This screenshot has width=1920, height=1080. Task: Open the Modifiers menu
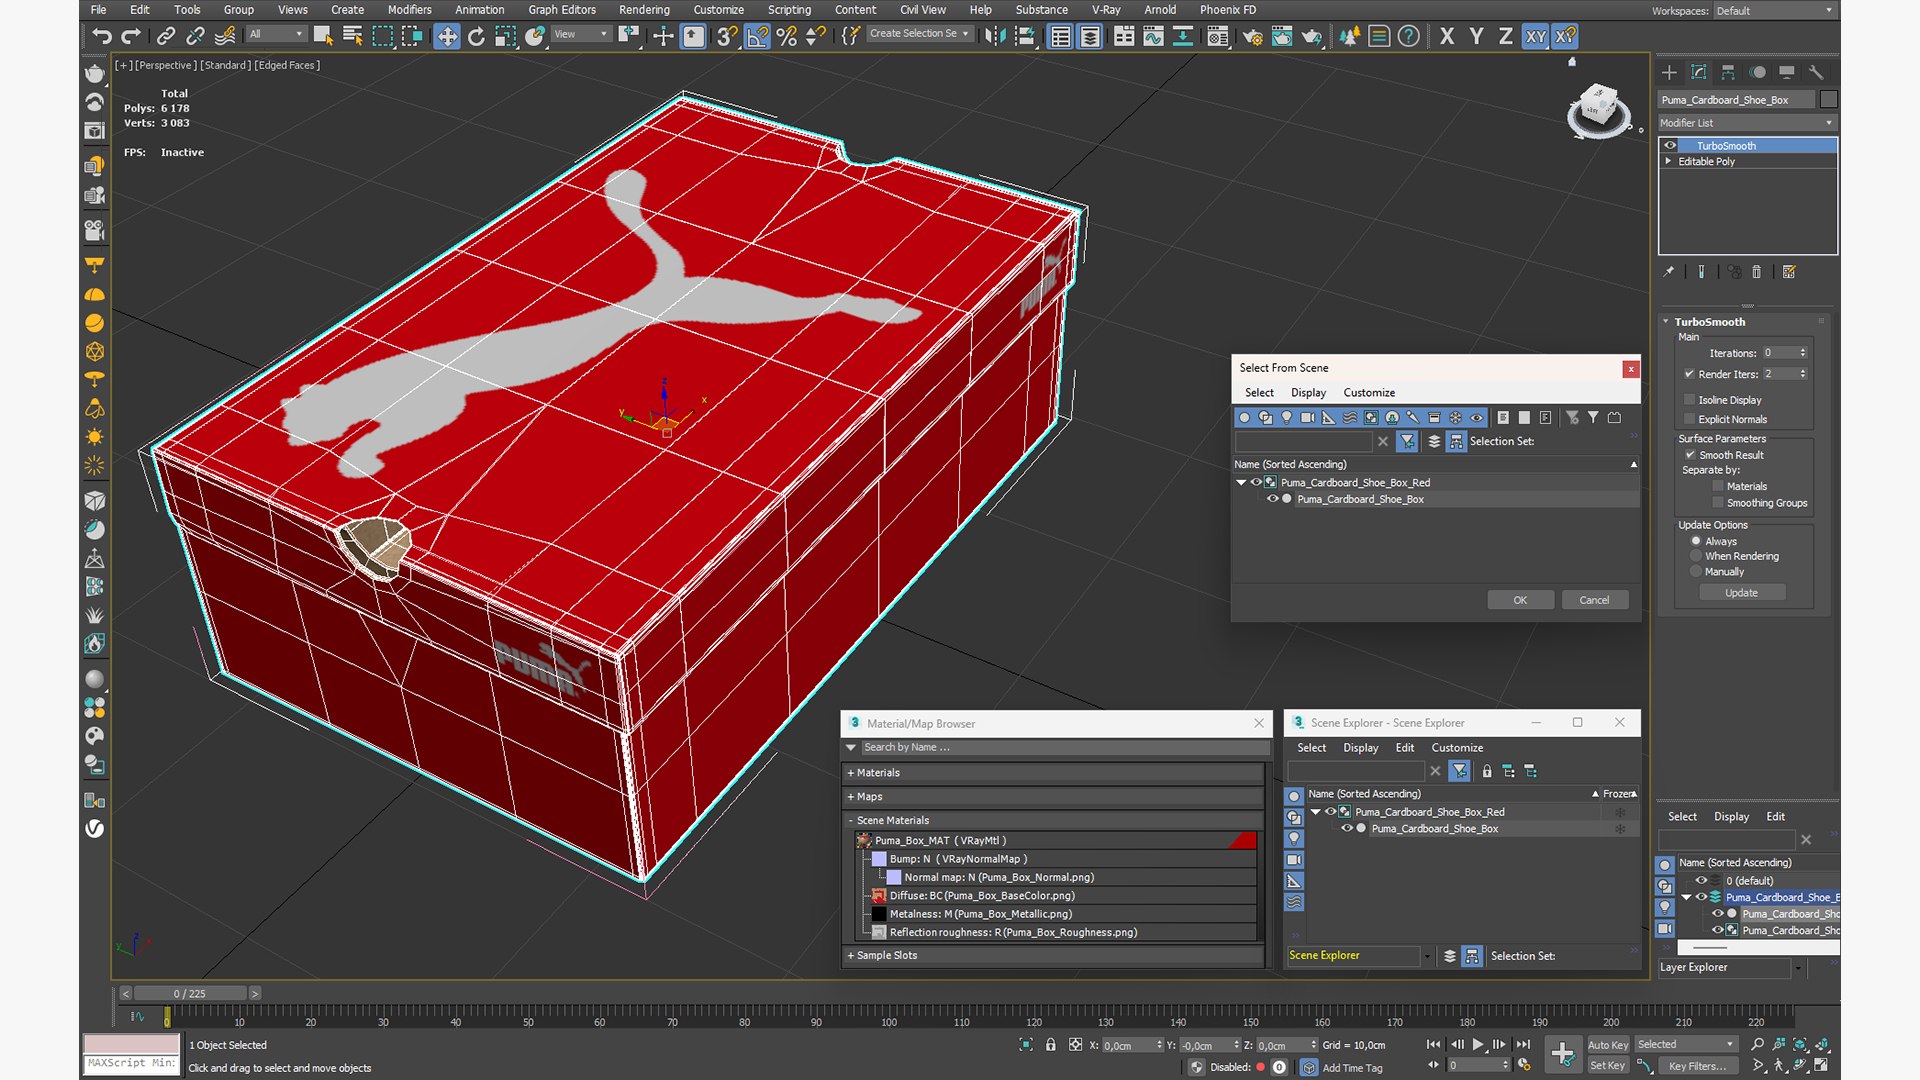tap(409, 10)
